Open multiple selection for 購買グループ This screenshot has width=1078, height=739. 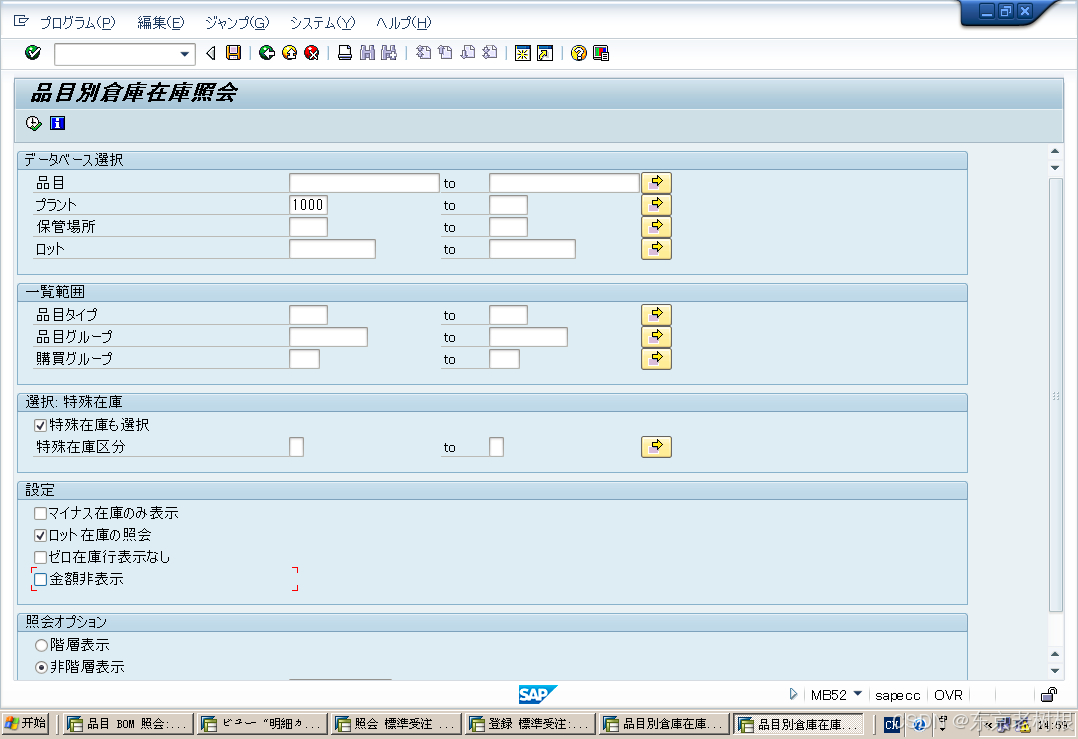point(657,359)
